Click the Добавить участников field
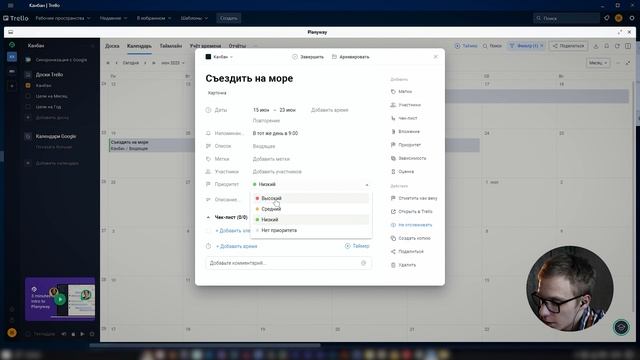The height and width of the screenshot is (360, 640). 277,172
